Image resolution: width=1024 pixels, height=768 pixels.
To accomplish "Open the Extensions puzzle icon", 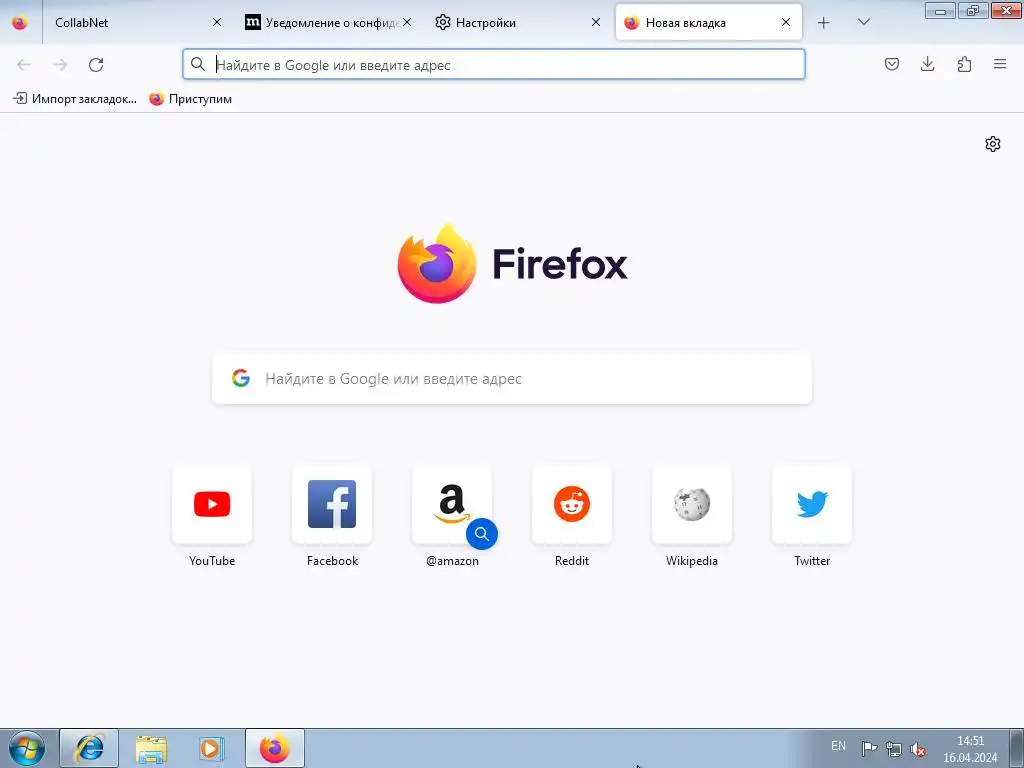I will coord(964,64).
